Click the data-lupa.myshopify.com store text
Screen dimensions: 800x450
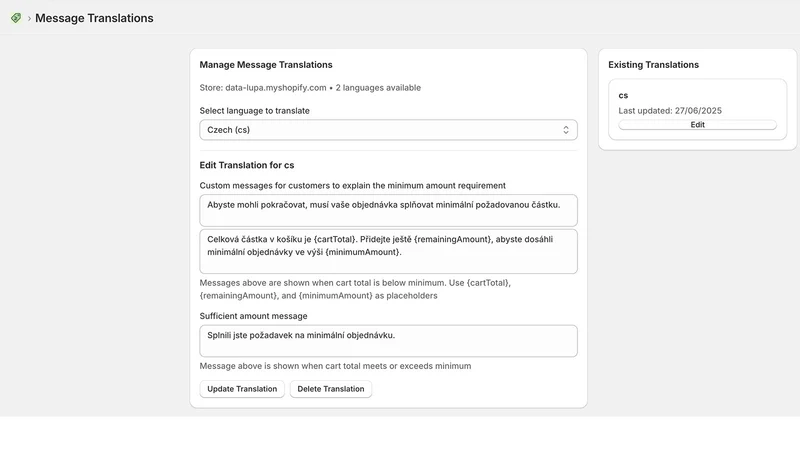(x=276, y=88)
